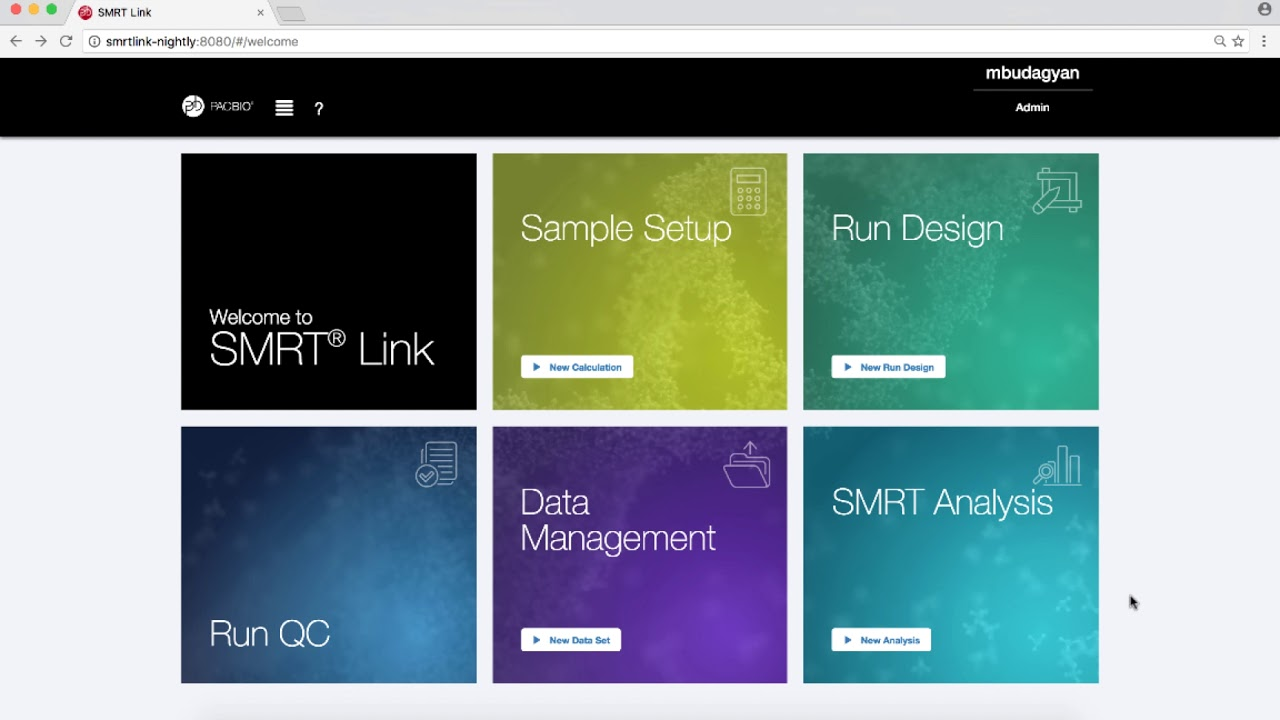This screenshot has width=1280, height=720.
Task: Go forward with browser forward arrow
Action: pos(40,41)
